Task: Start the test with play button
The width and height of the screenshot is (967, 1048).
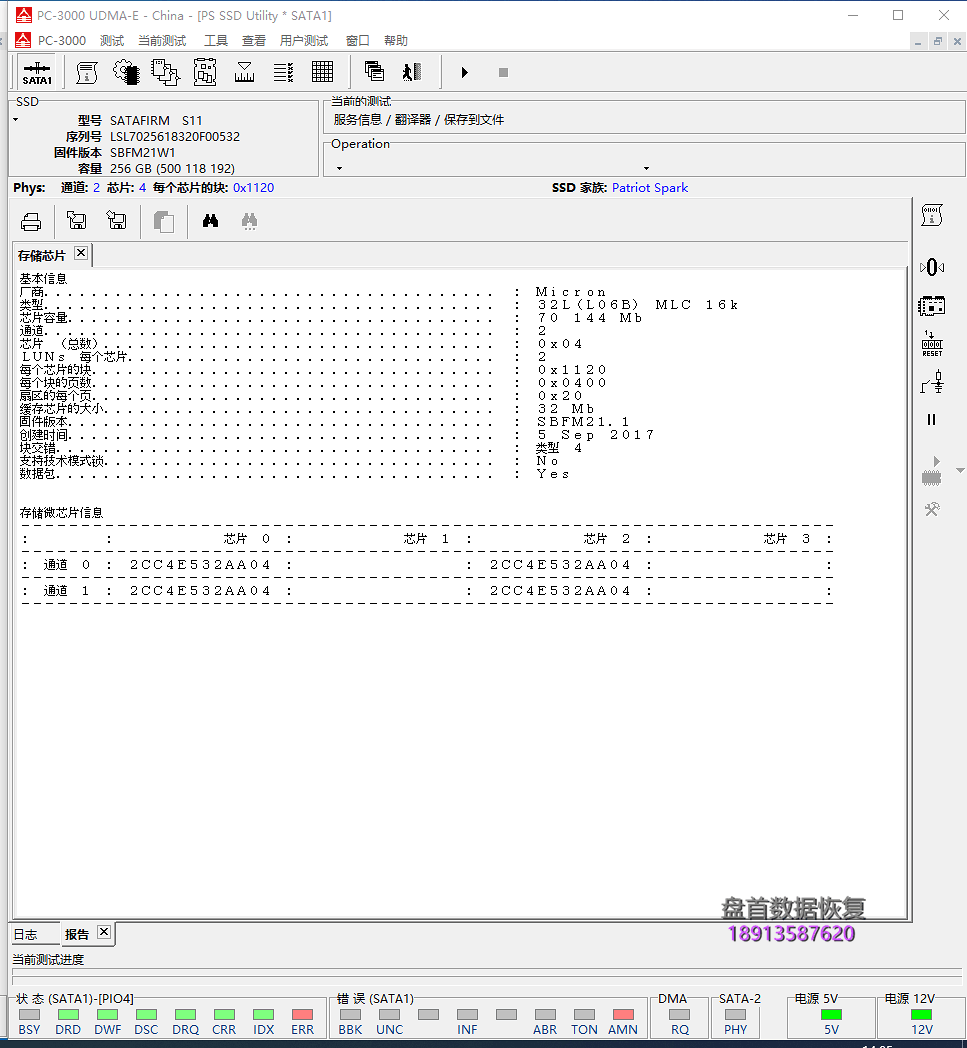Action: pyautogui.click(x=464, y=72)
